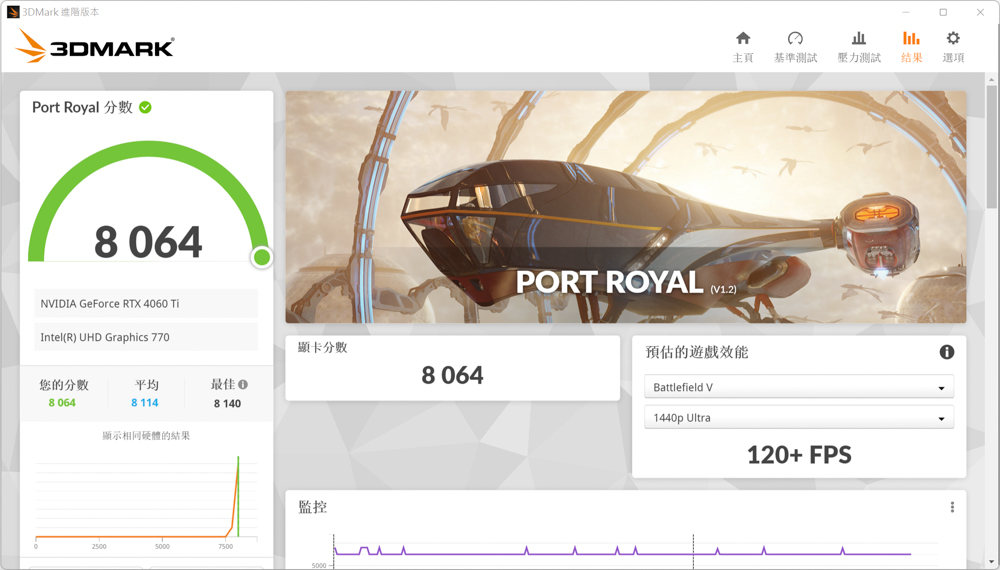Open the Options (選項) tab
Image resolution: width=1000 pixels, height=570 pixels.
953,47
